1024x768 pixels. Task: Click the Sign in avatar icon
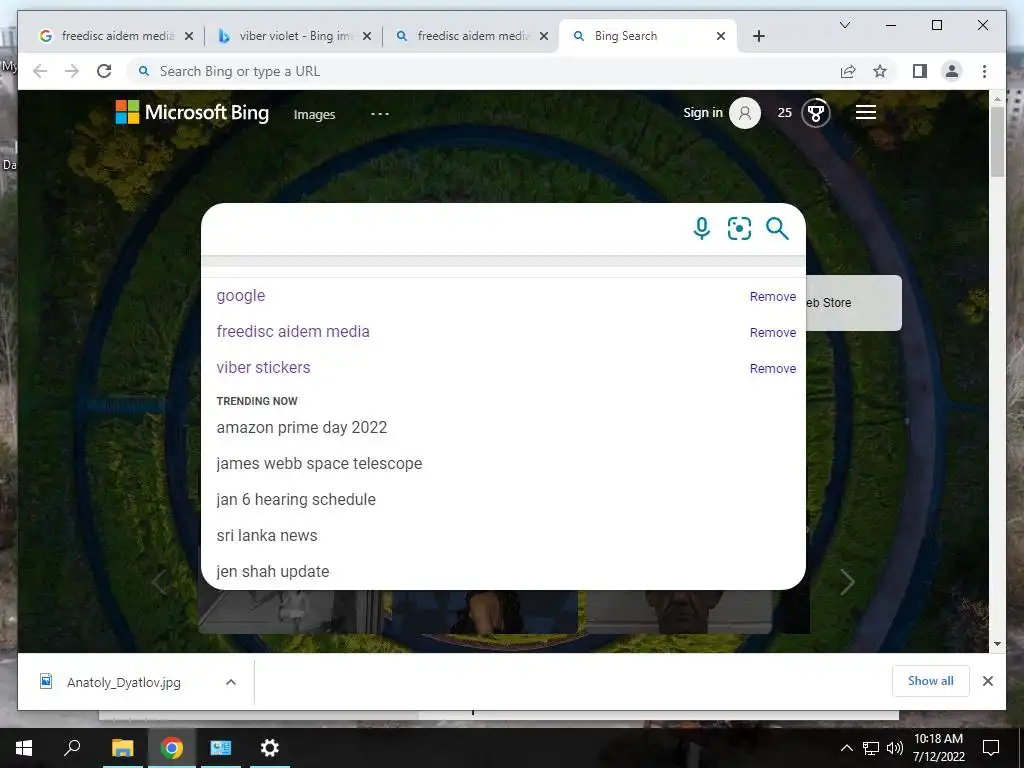744,113
